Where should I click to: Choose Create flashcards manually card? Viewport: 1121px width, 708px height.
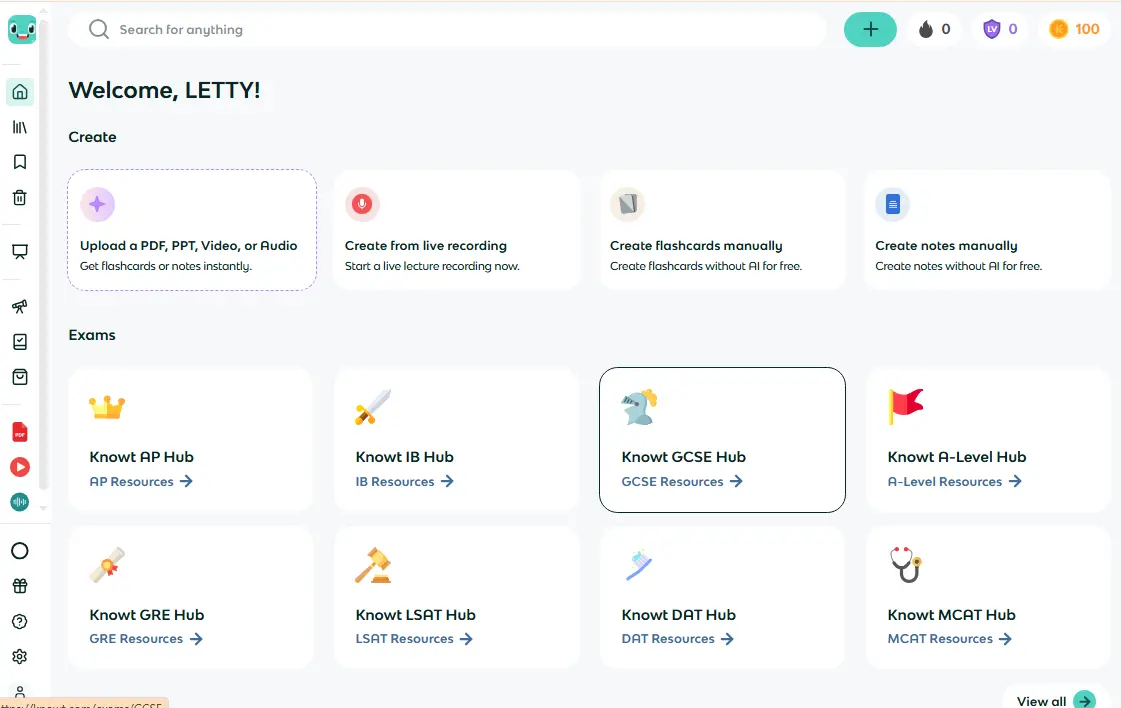pyautogui.click(x=723, y=230)
